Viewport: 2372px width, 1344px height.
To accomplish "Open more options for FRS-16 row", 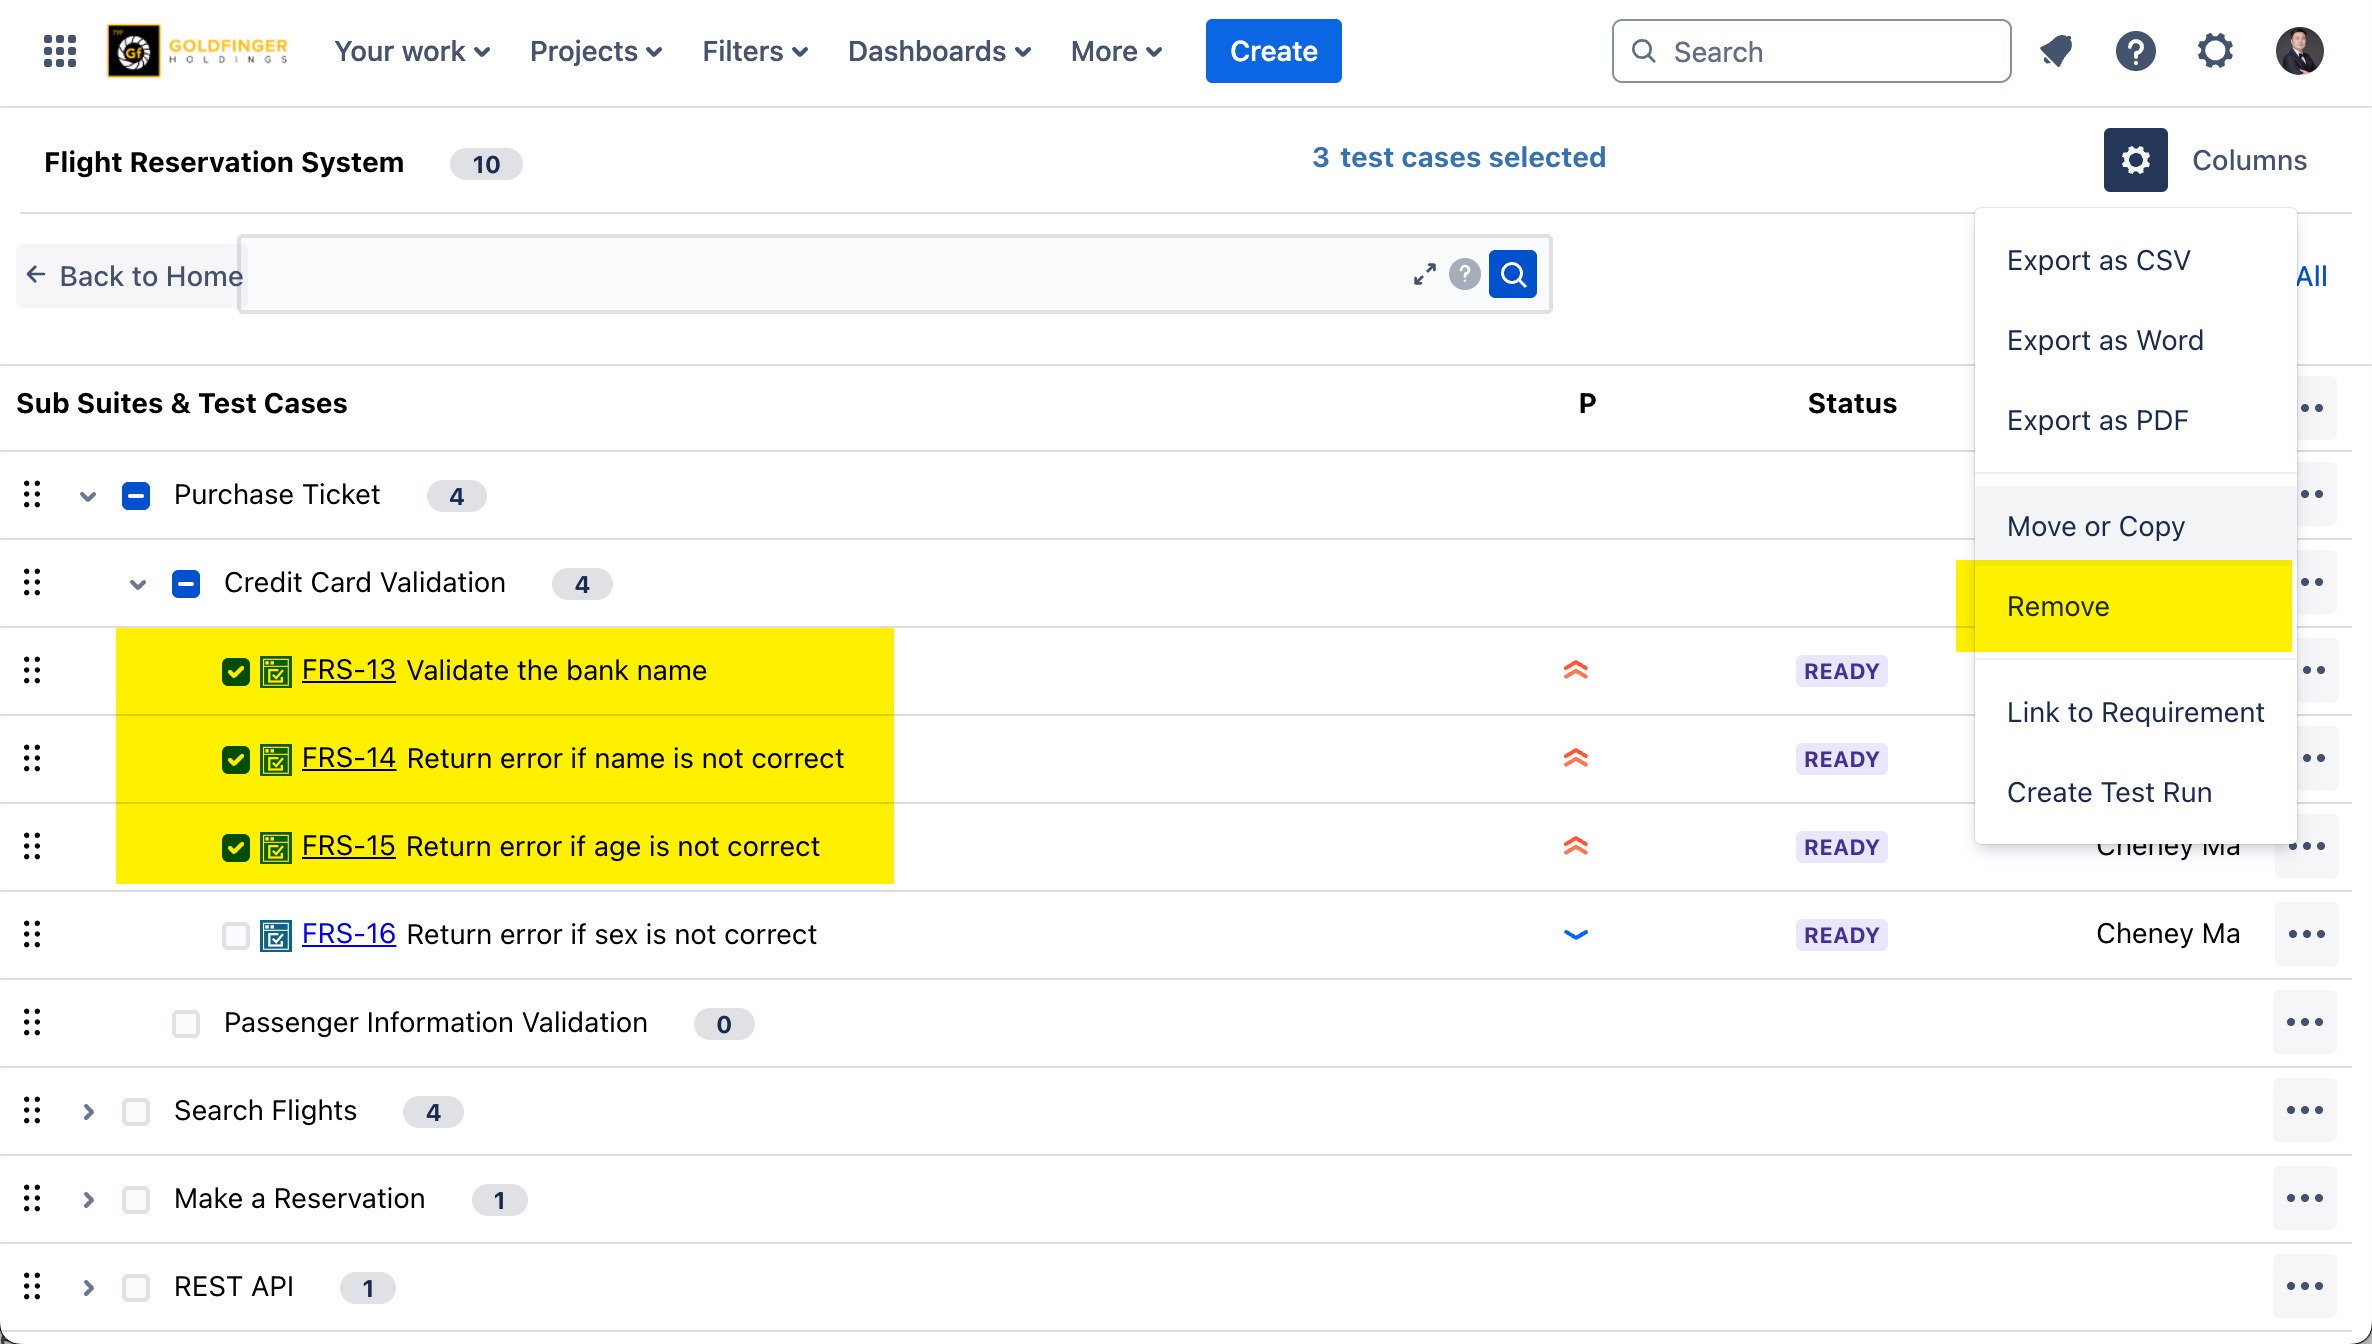I will pyautogui.click(x=2306, y=934).
